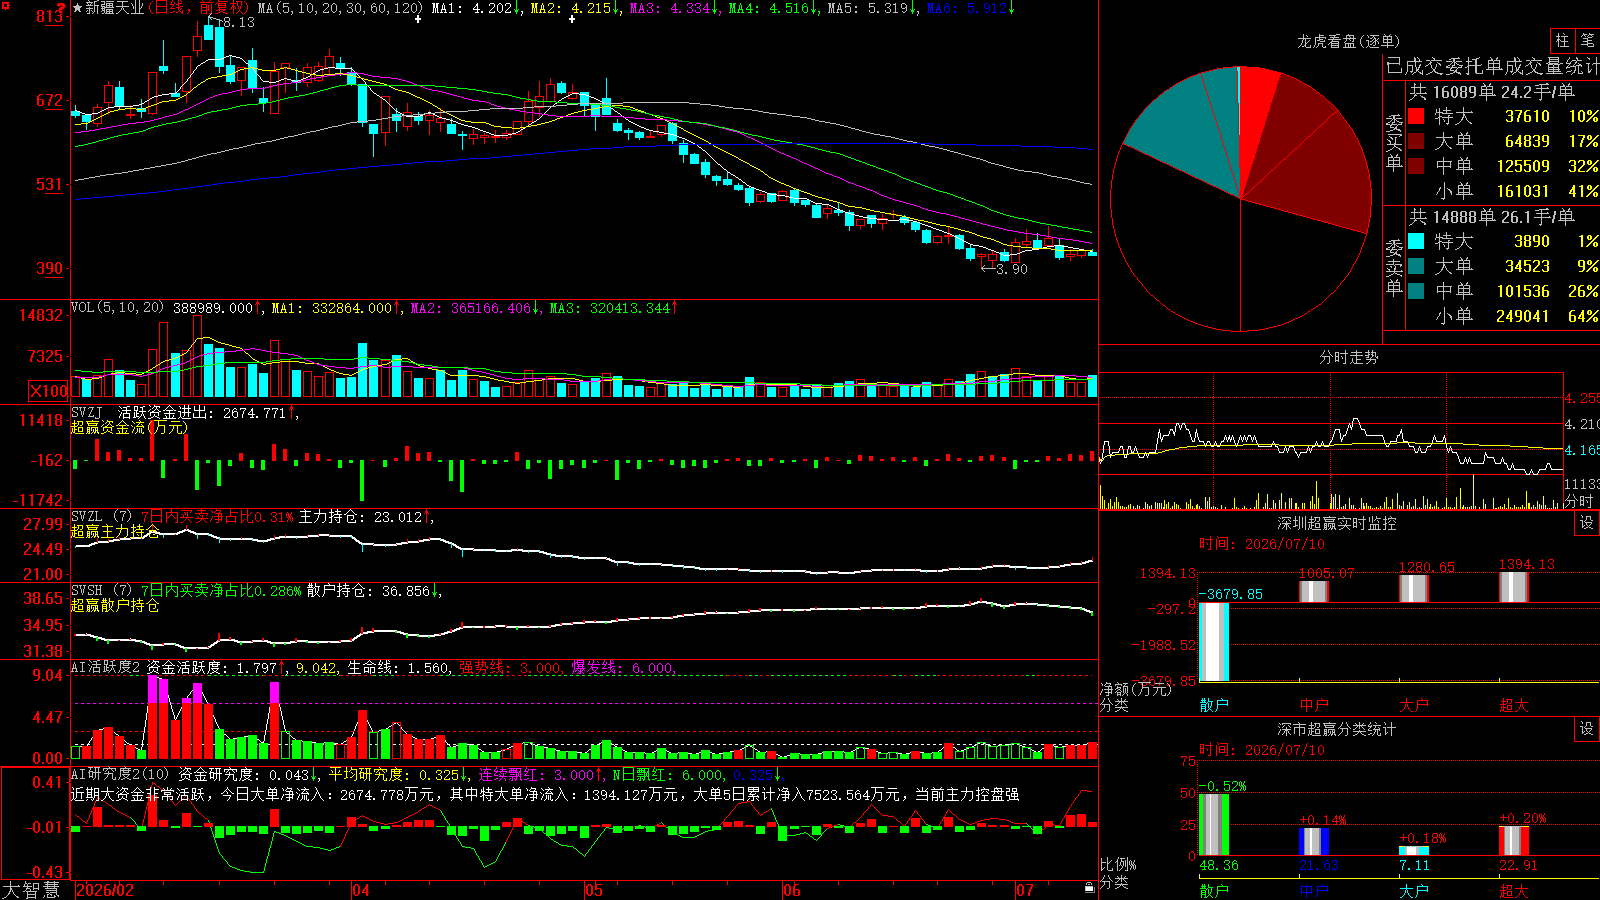Click the 散户 proportion bar labeled -0.52%

[1214, 824]
